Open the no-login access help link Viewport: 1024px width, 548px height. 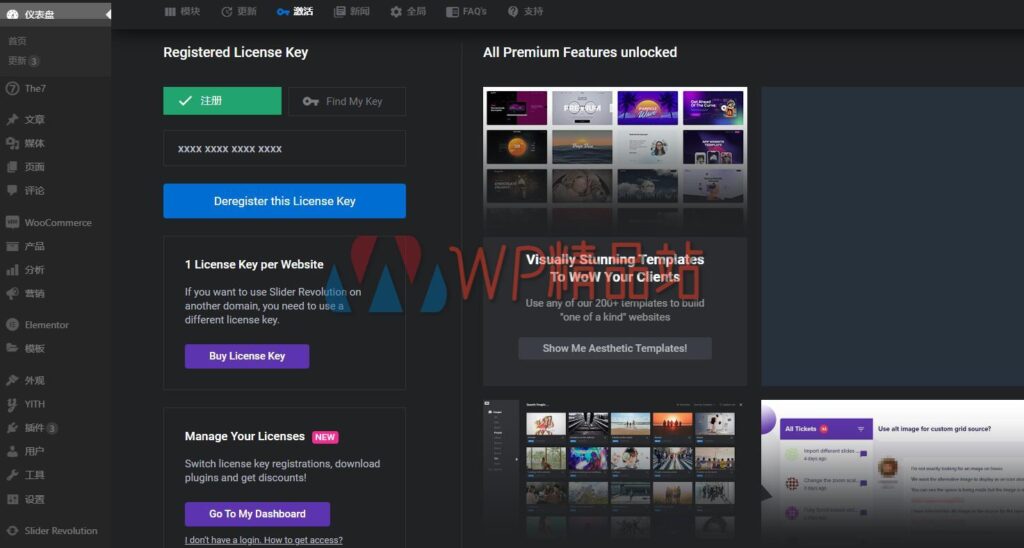pos(263,540)
